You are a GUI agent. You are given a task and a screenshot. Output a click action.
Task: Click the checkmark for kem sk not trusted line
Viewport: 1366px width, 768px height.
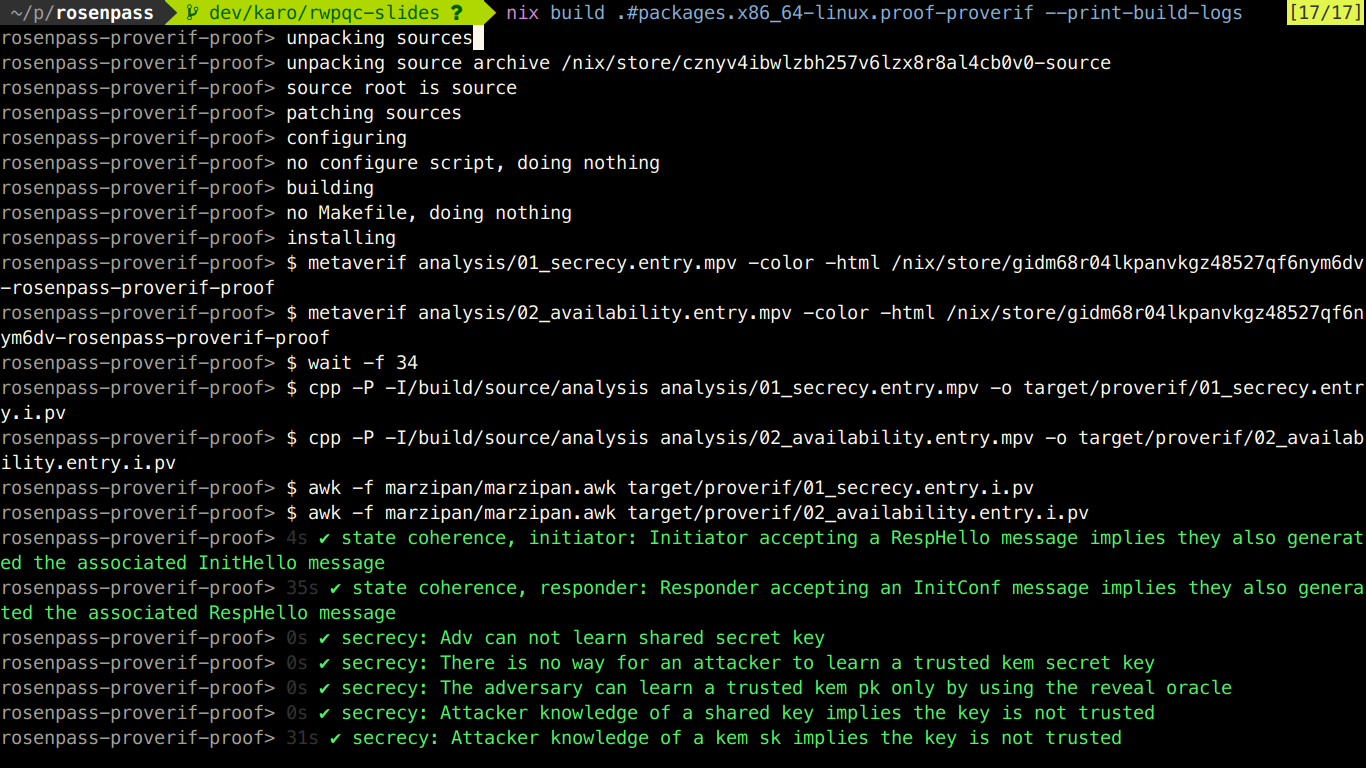[x=335, y=738]
